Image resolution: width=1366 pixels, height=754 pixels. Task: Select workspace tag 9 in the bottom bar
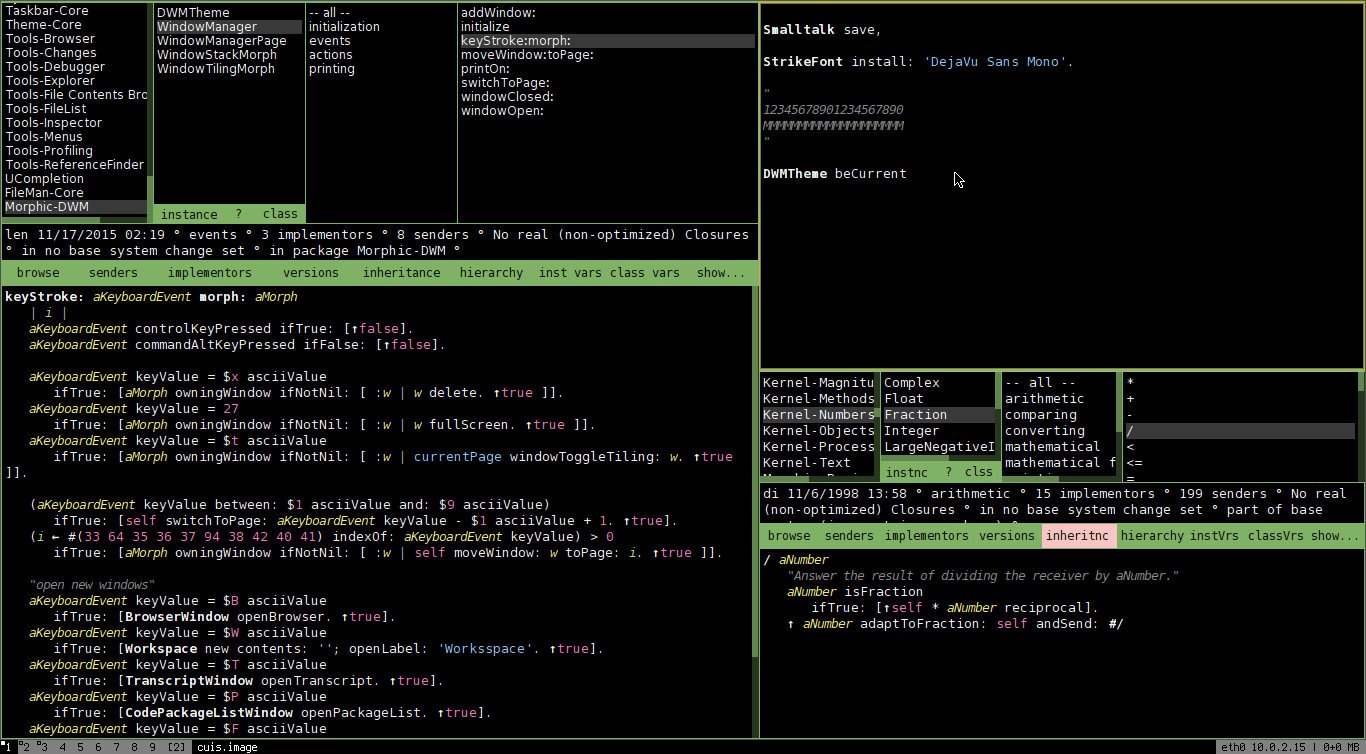(152, 747)
